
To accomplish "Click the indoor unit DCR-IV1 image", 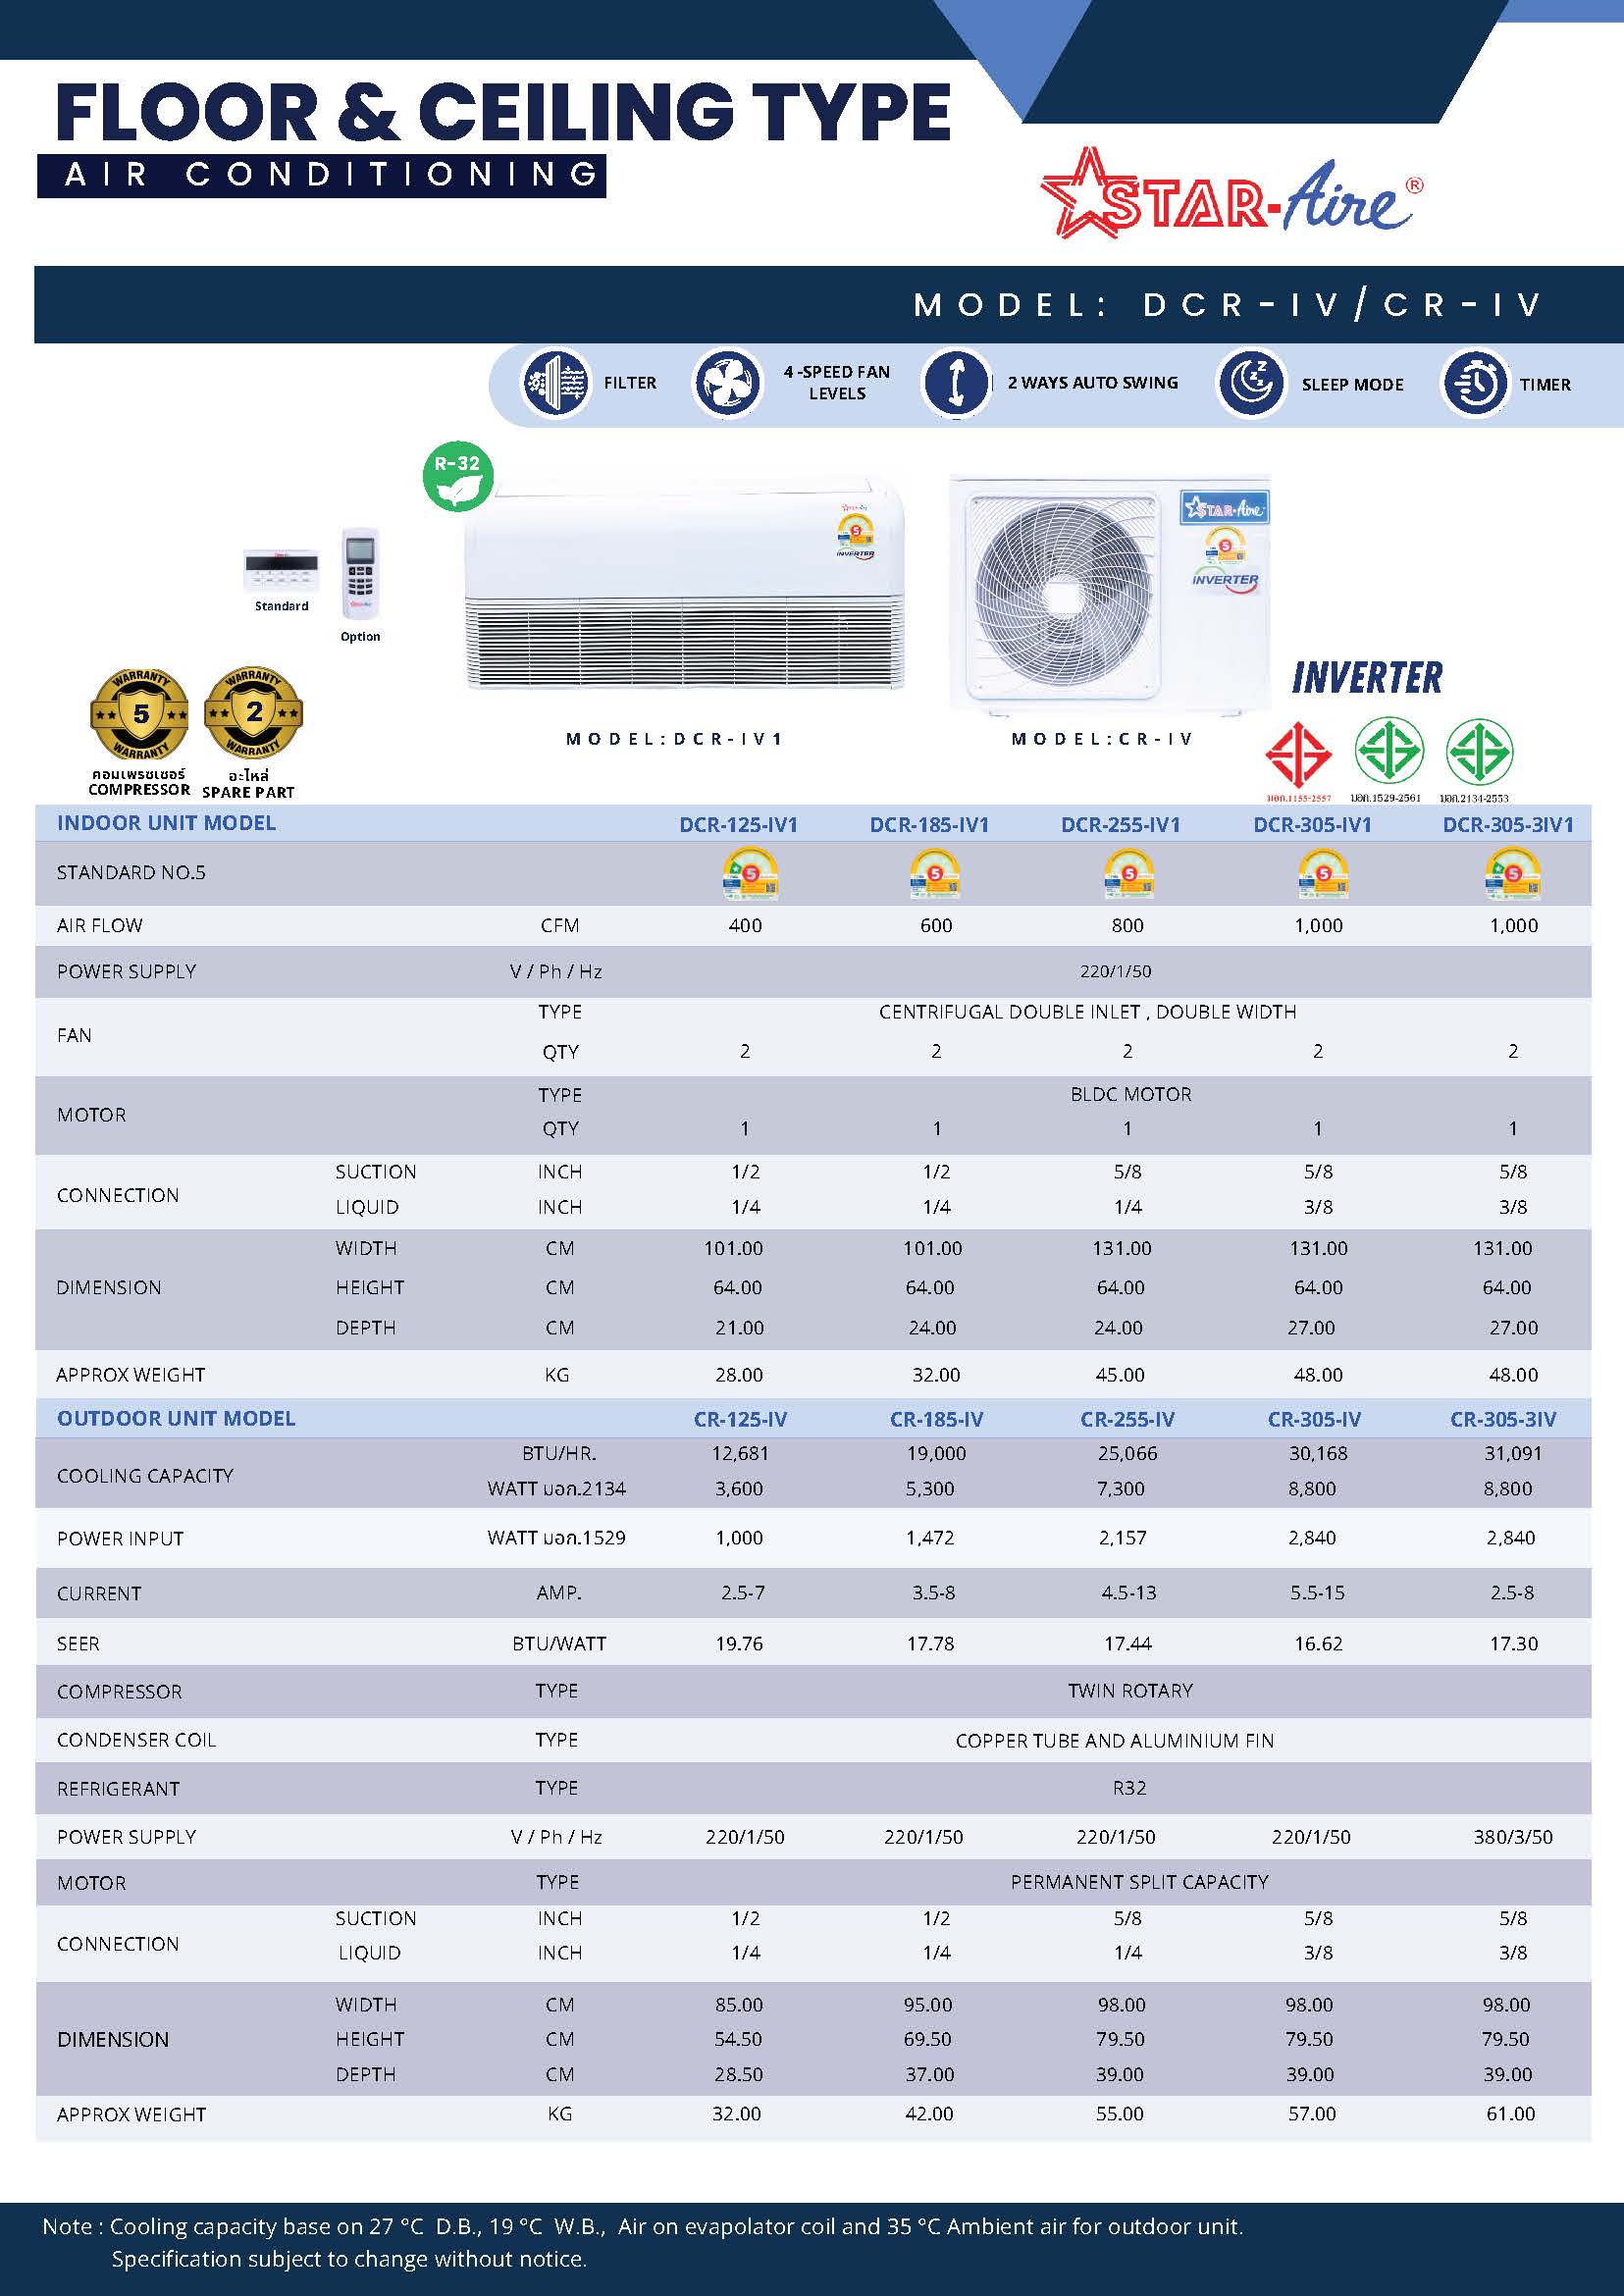I will click(x=684, y=586).
